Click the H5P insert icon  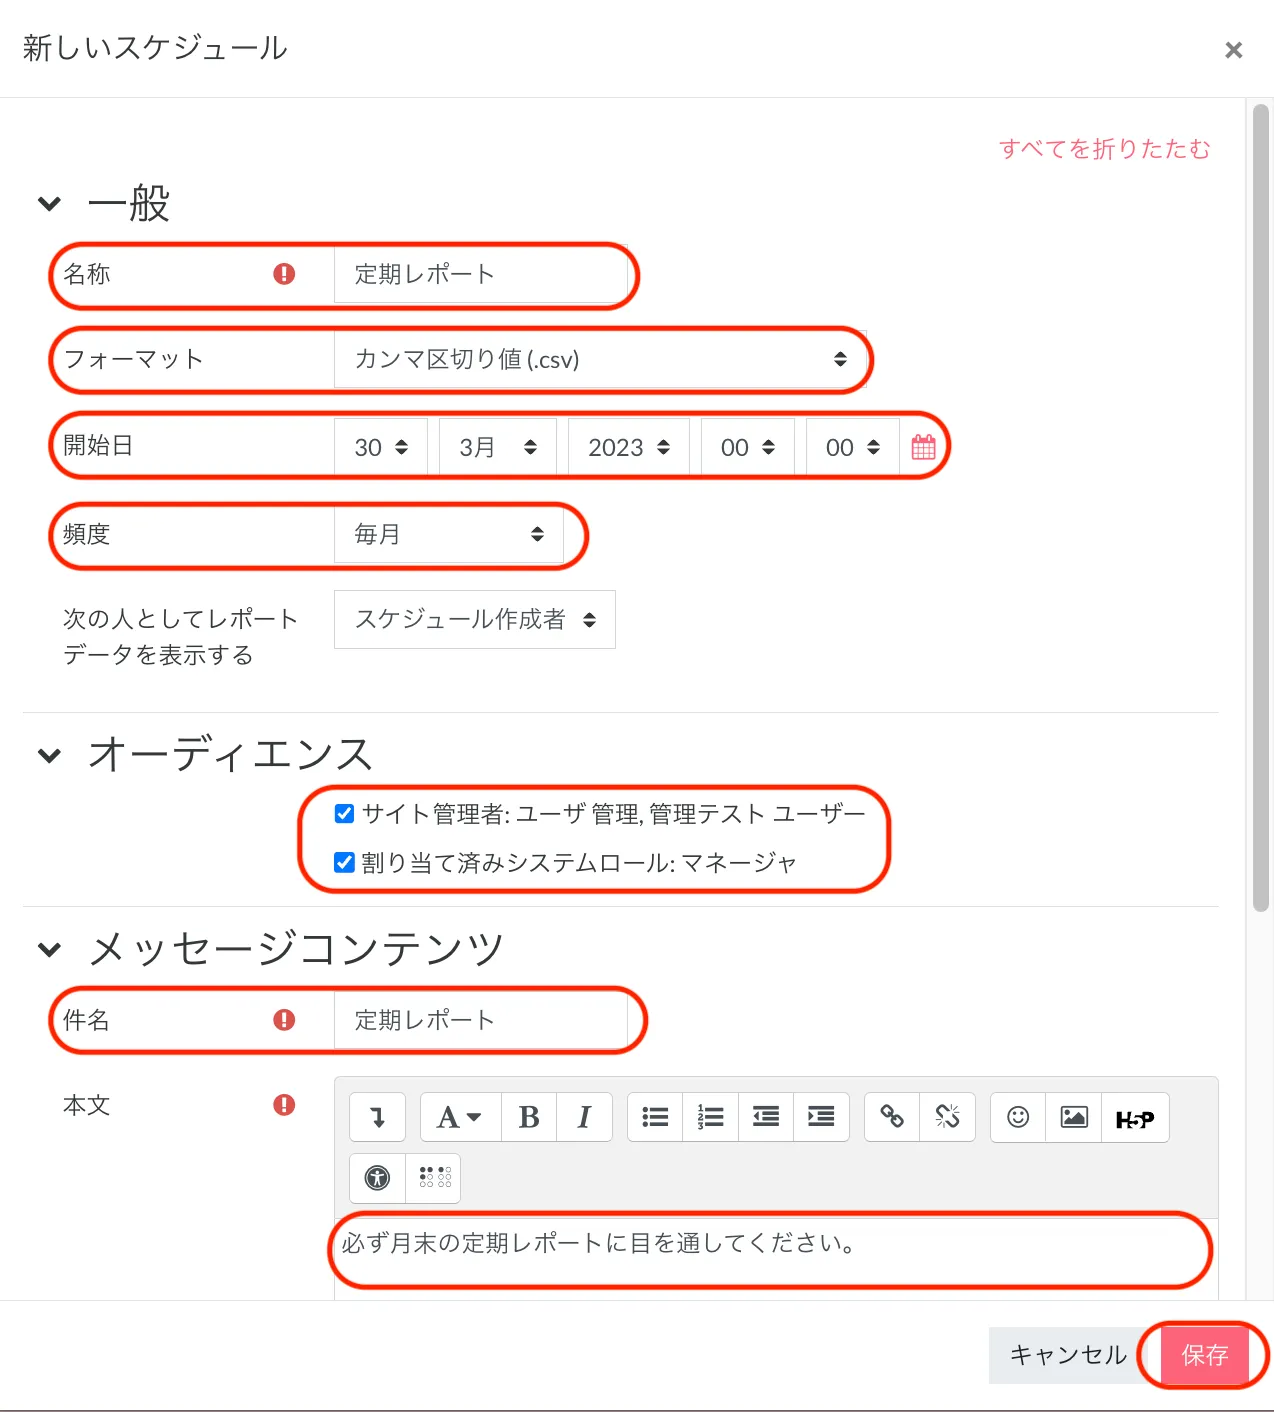coord(1134,1118)
